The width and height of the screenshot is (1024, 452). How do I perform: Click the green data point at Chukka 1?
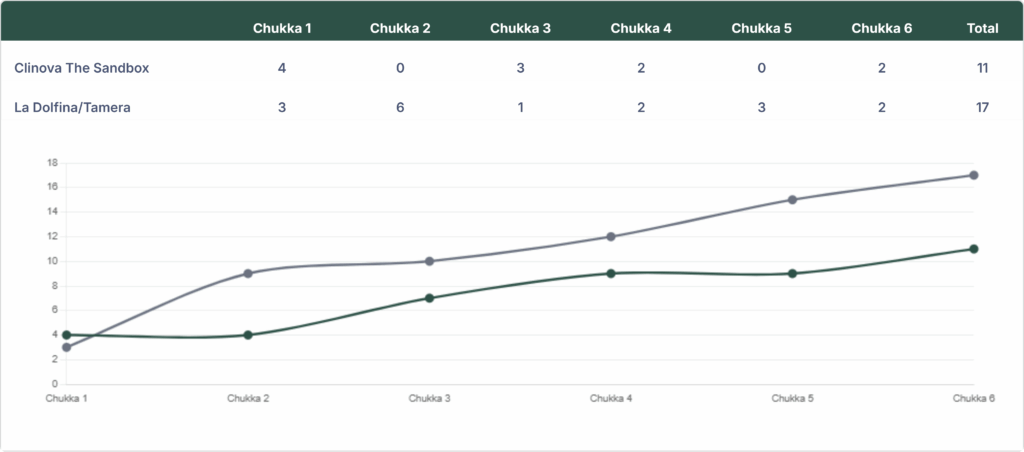(67, 335)
